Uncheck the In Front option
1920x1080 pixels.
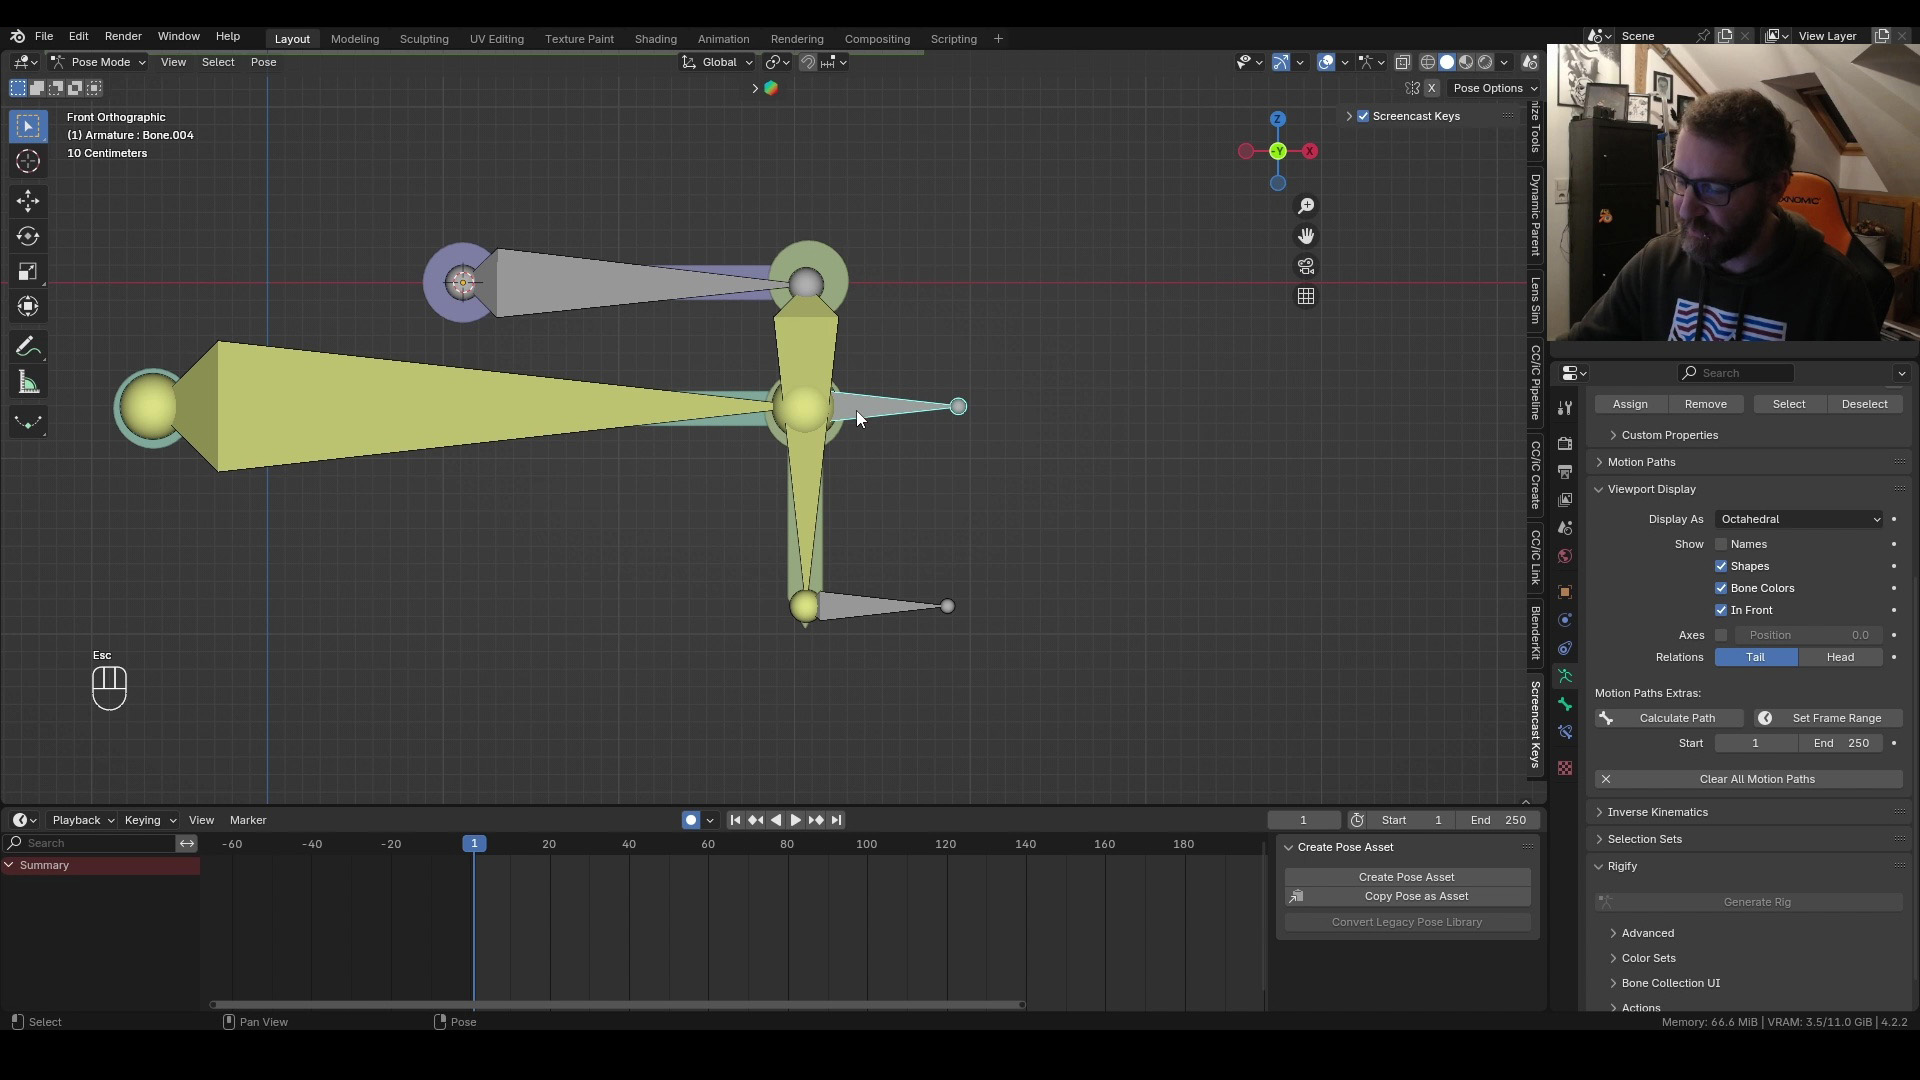pos(1721,610)
